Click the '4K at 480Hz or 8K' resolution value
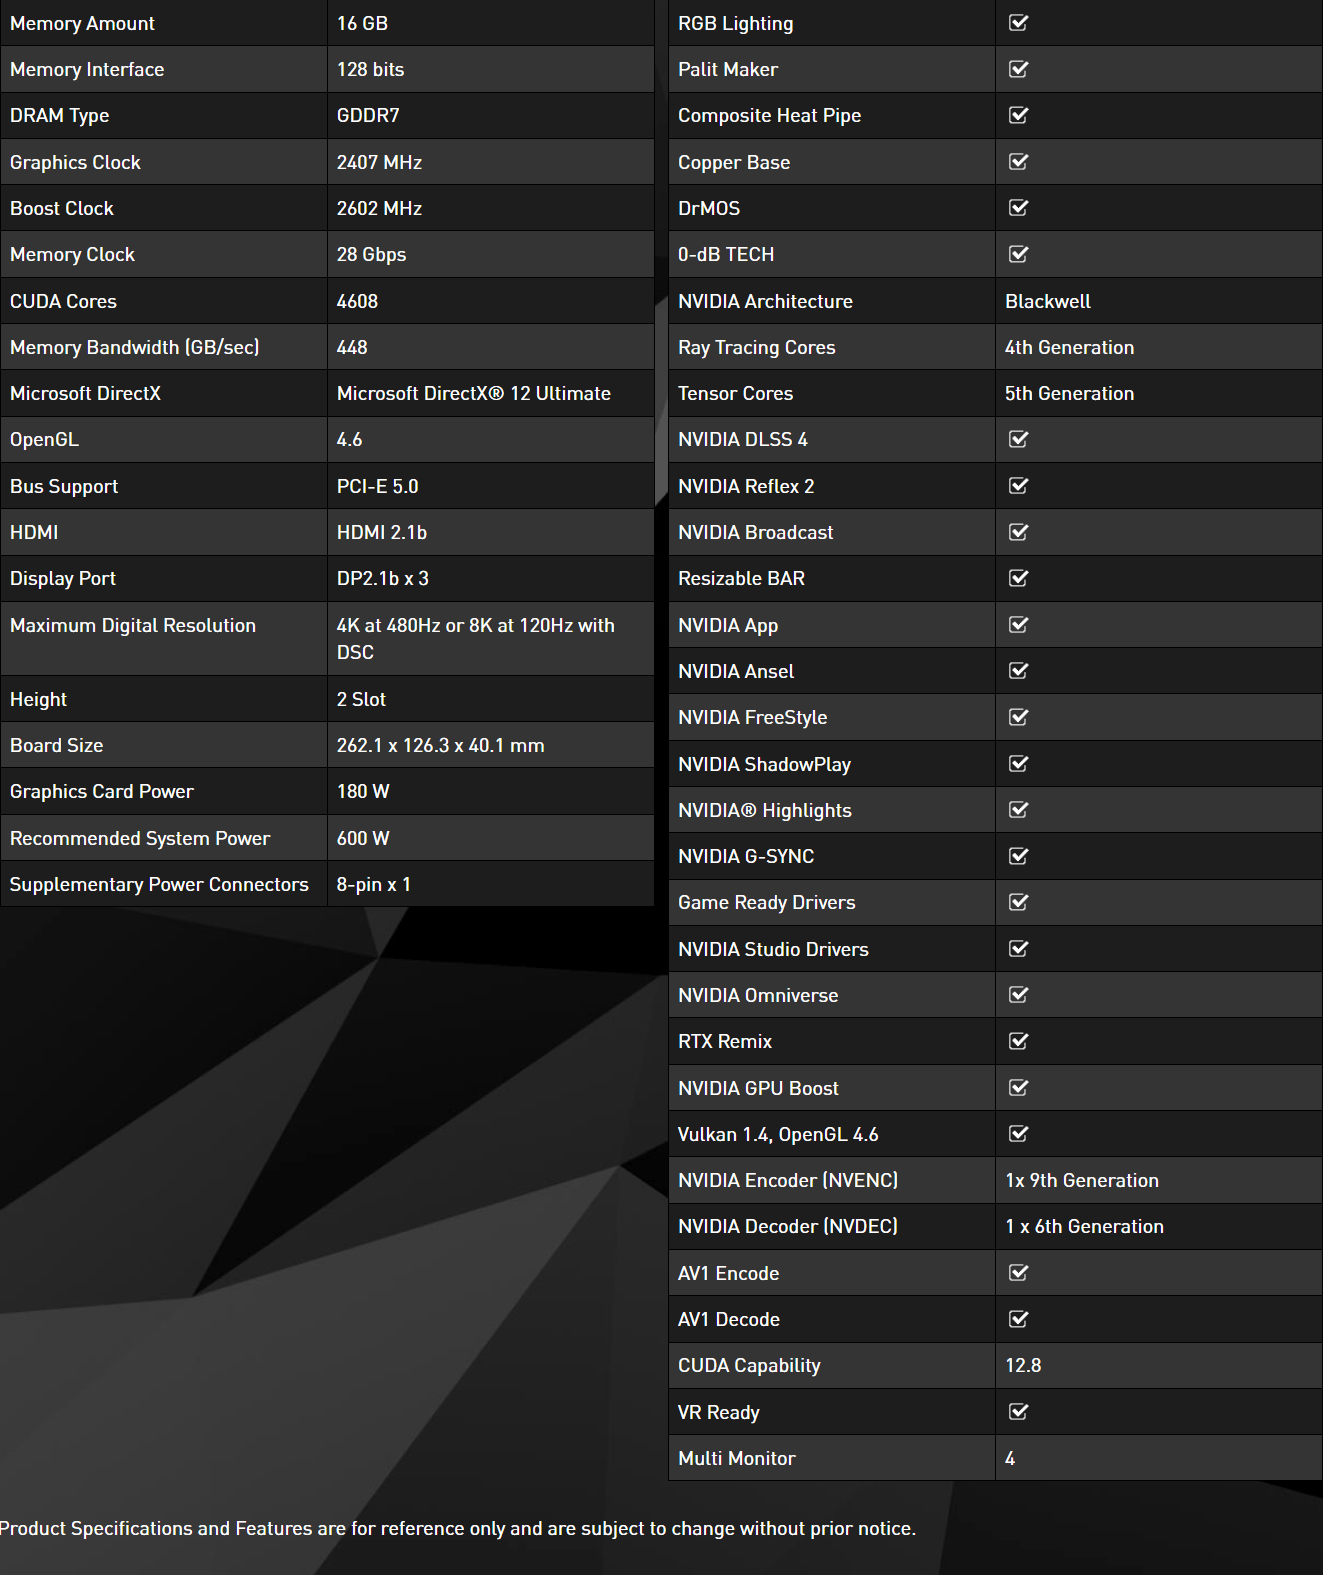This screenshot has height=1575, width=1323. (476, 638)
